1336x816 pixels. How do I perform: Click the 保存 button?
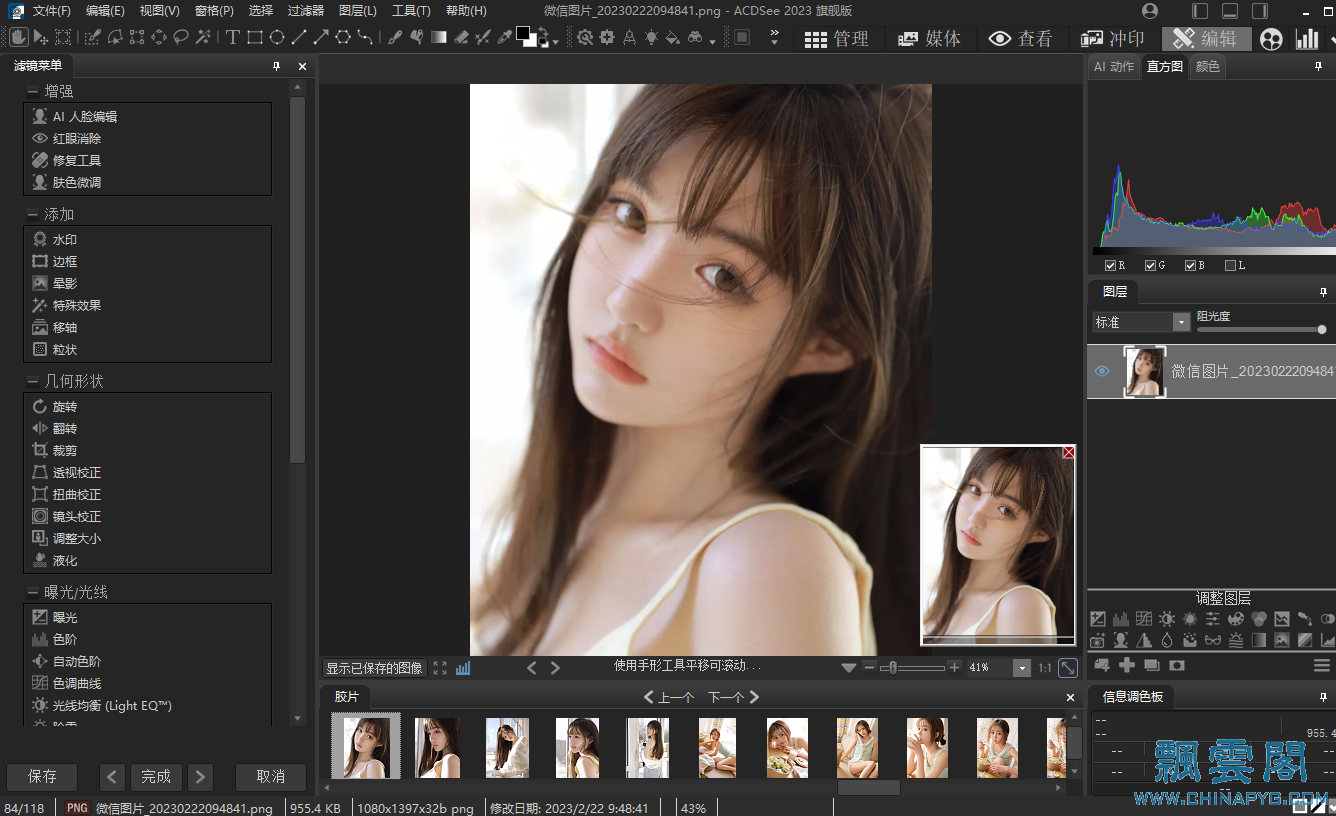click(x=42, y=776)
